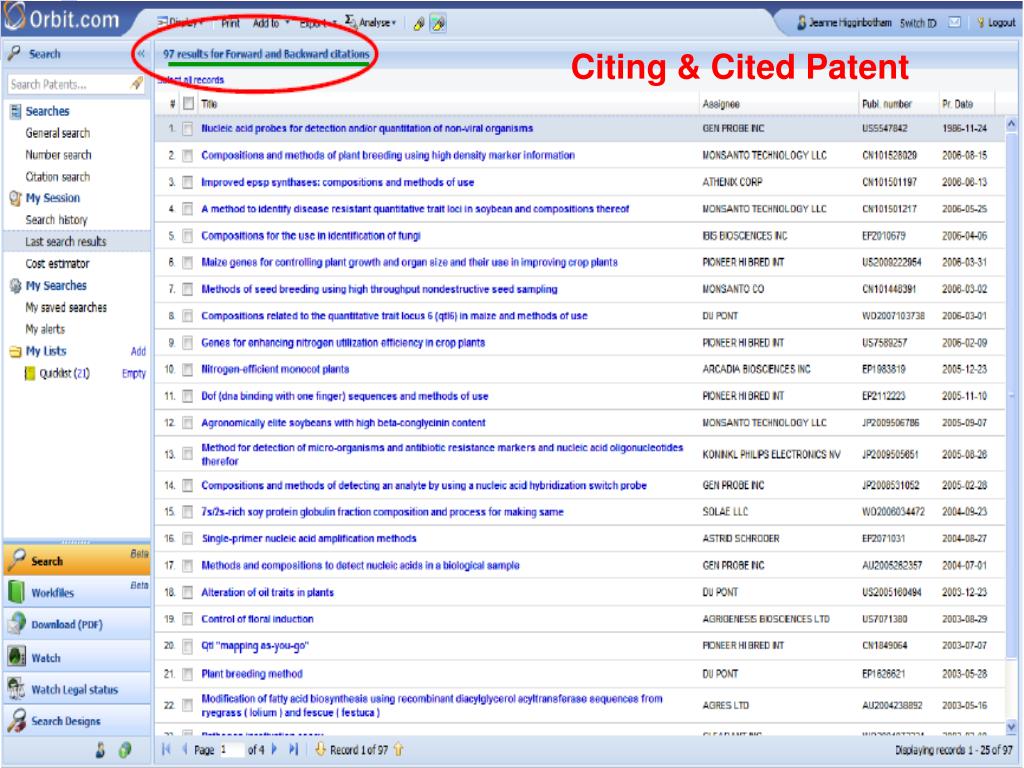Click the green globe icon at sidebar bottom

[125, 750]
